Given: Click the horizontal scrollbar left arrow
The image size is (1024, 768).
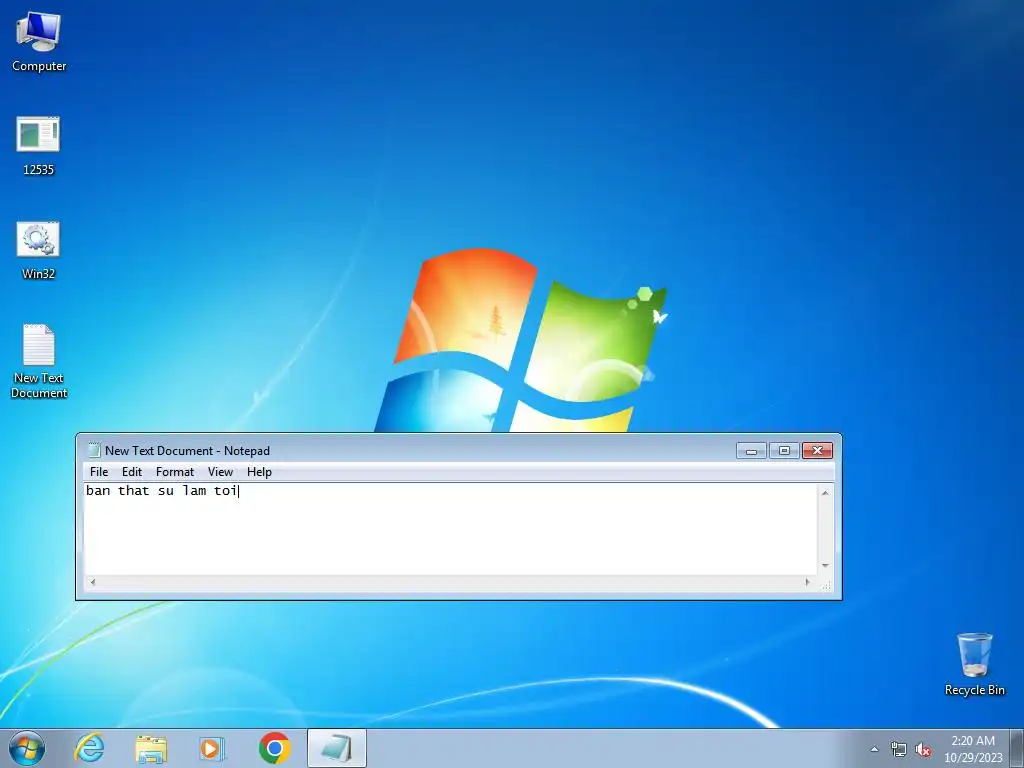Looking at the screenshot, I should point(93,582).
